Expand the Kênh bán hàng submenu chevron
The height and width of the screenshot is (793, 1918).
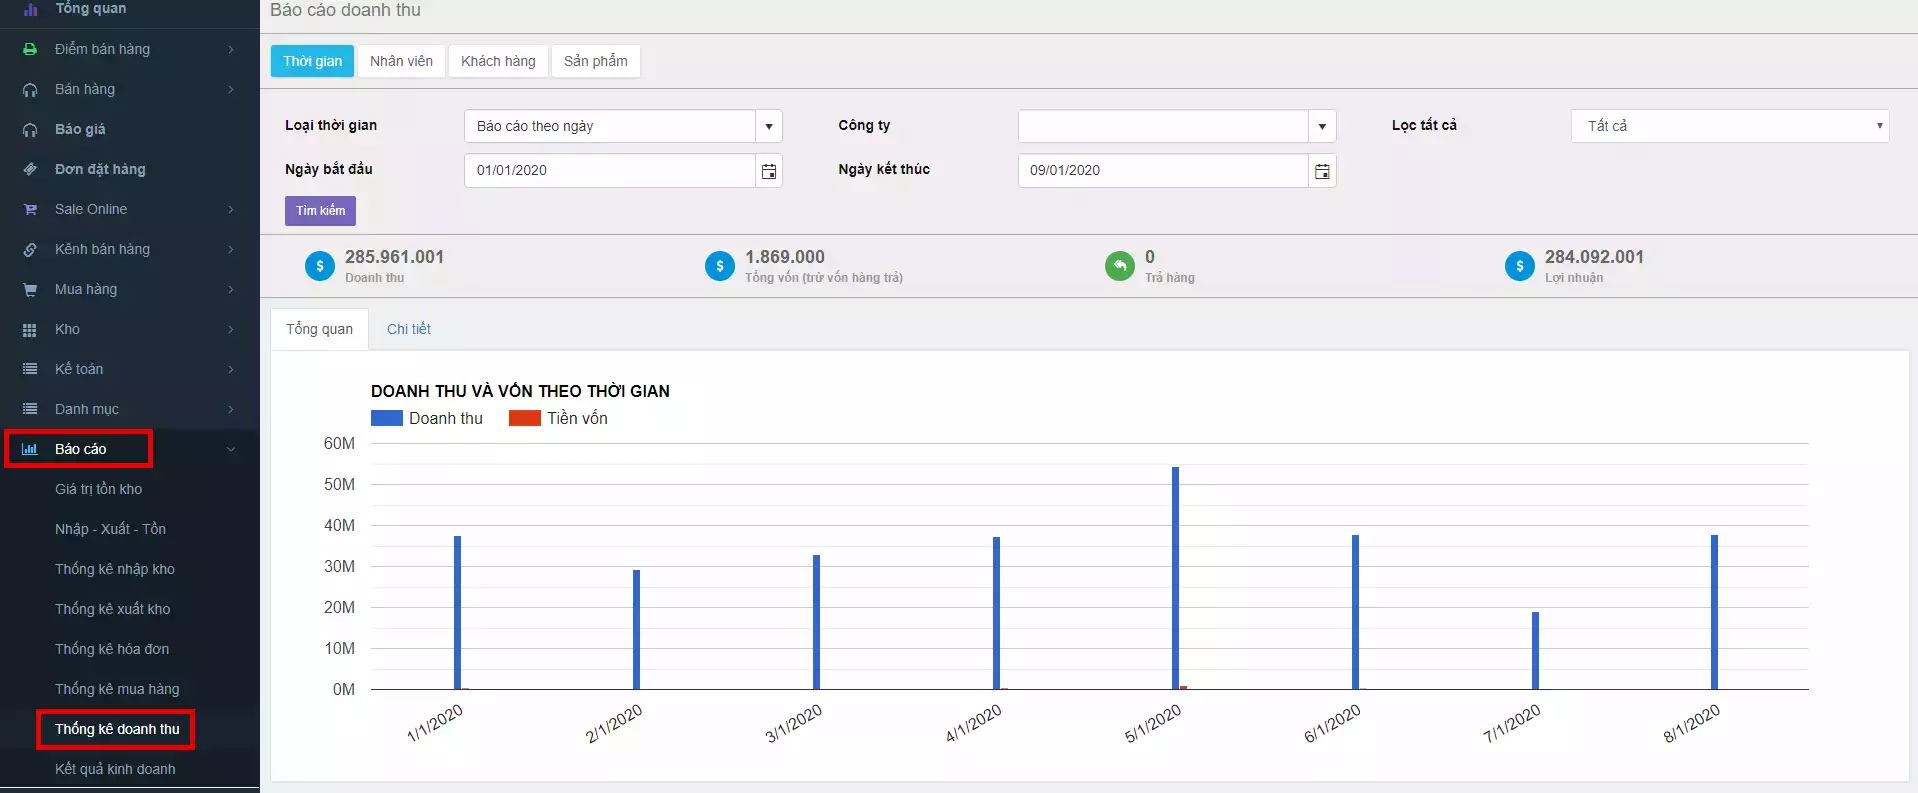coord(231,249)
